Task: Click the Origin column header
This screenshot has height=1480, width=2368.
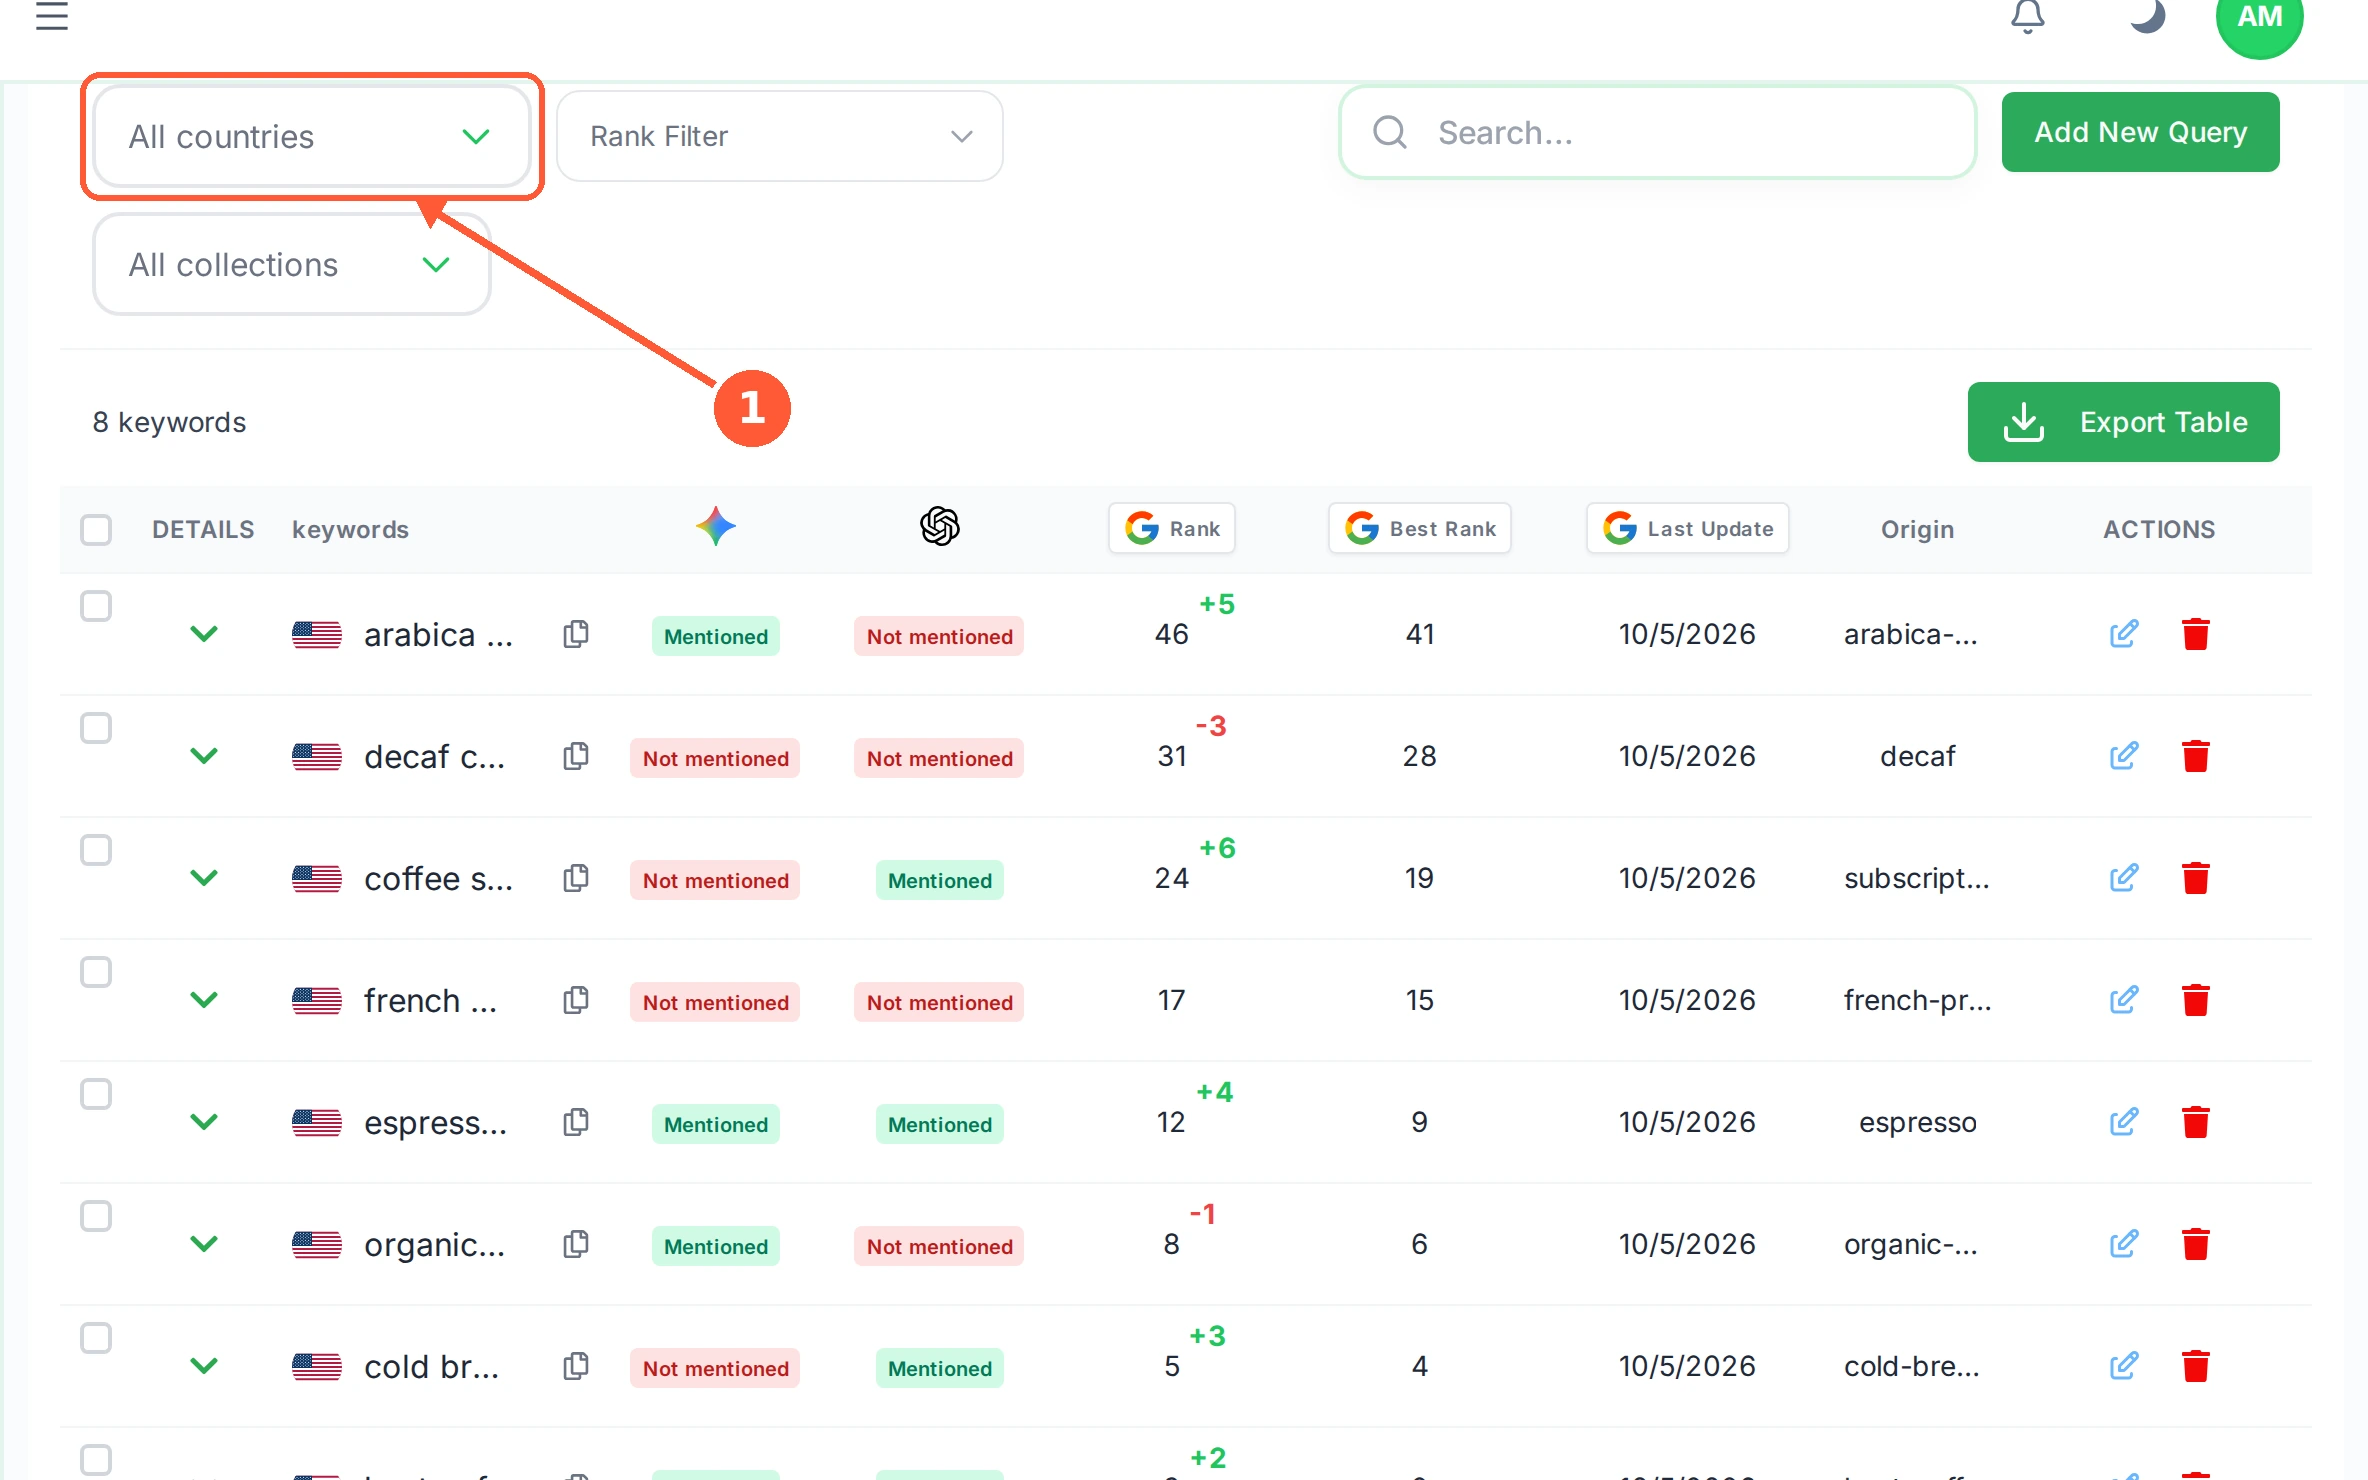Action: [x=1917, y=530]
